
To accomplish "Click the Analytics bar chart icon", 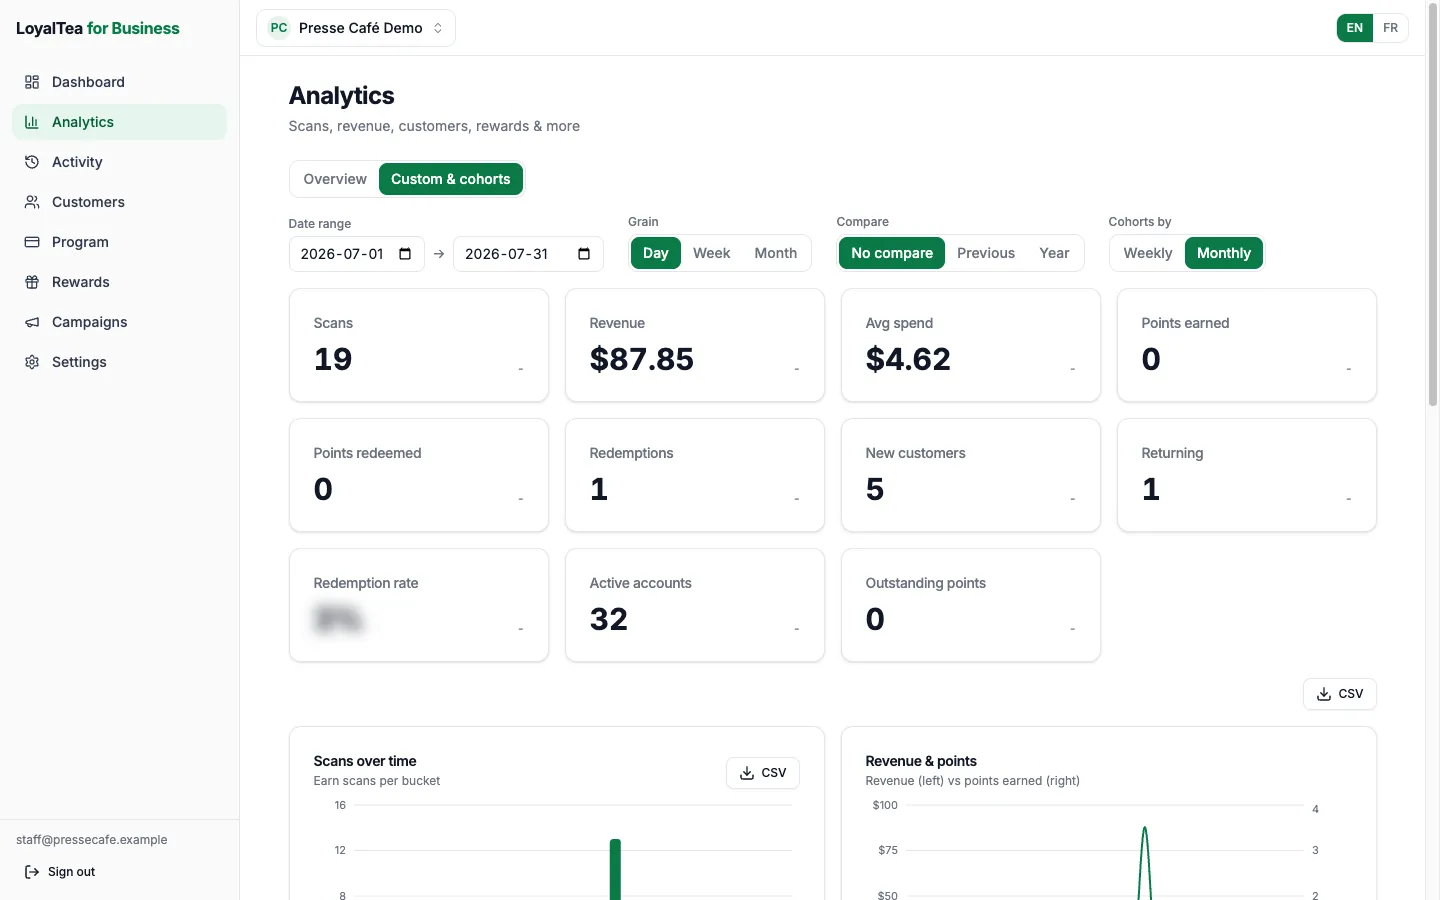I will pos(32,122).
